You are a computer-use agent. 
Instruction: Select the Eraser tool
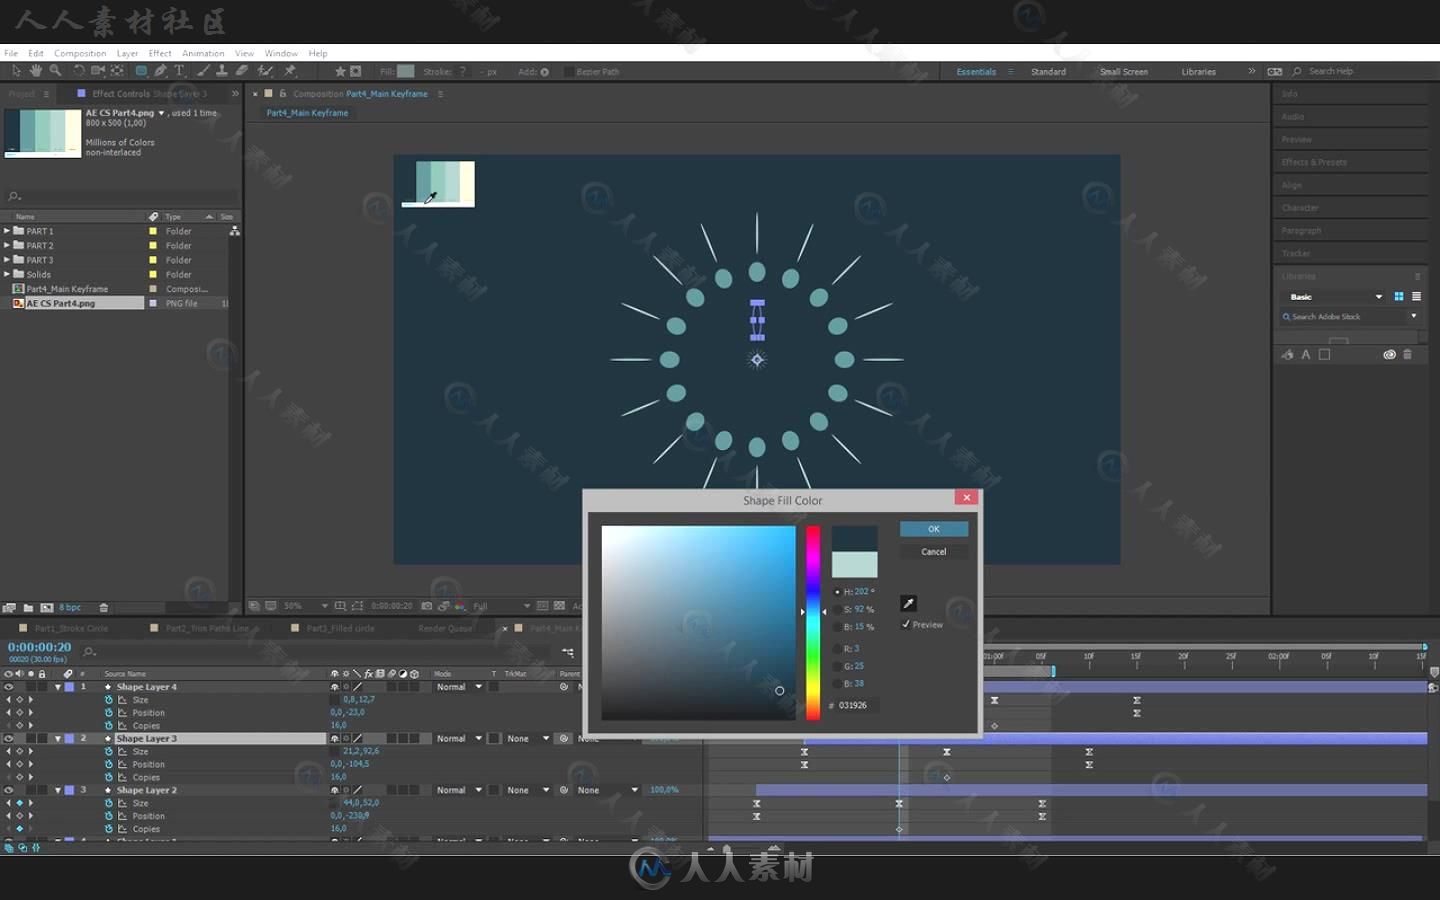click(242, 71)
